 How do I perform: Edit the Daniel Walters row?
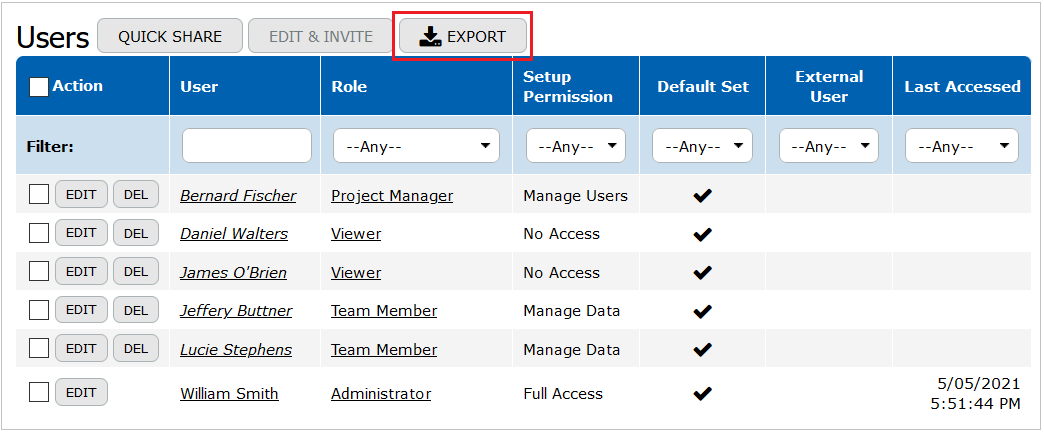[x=81, y=233]
